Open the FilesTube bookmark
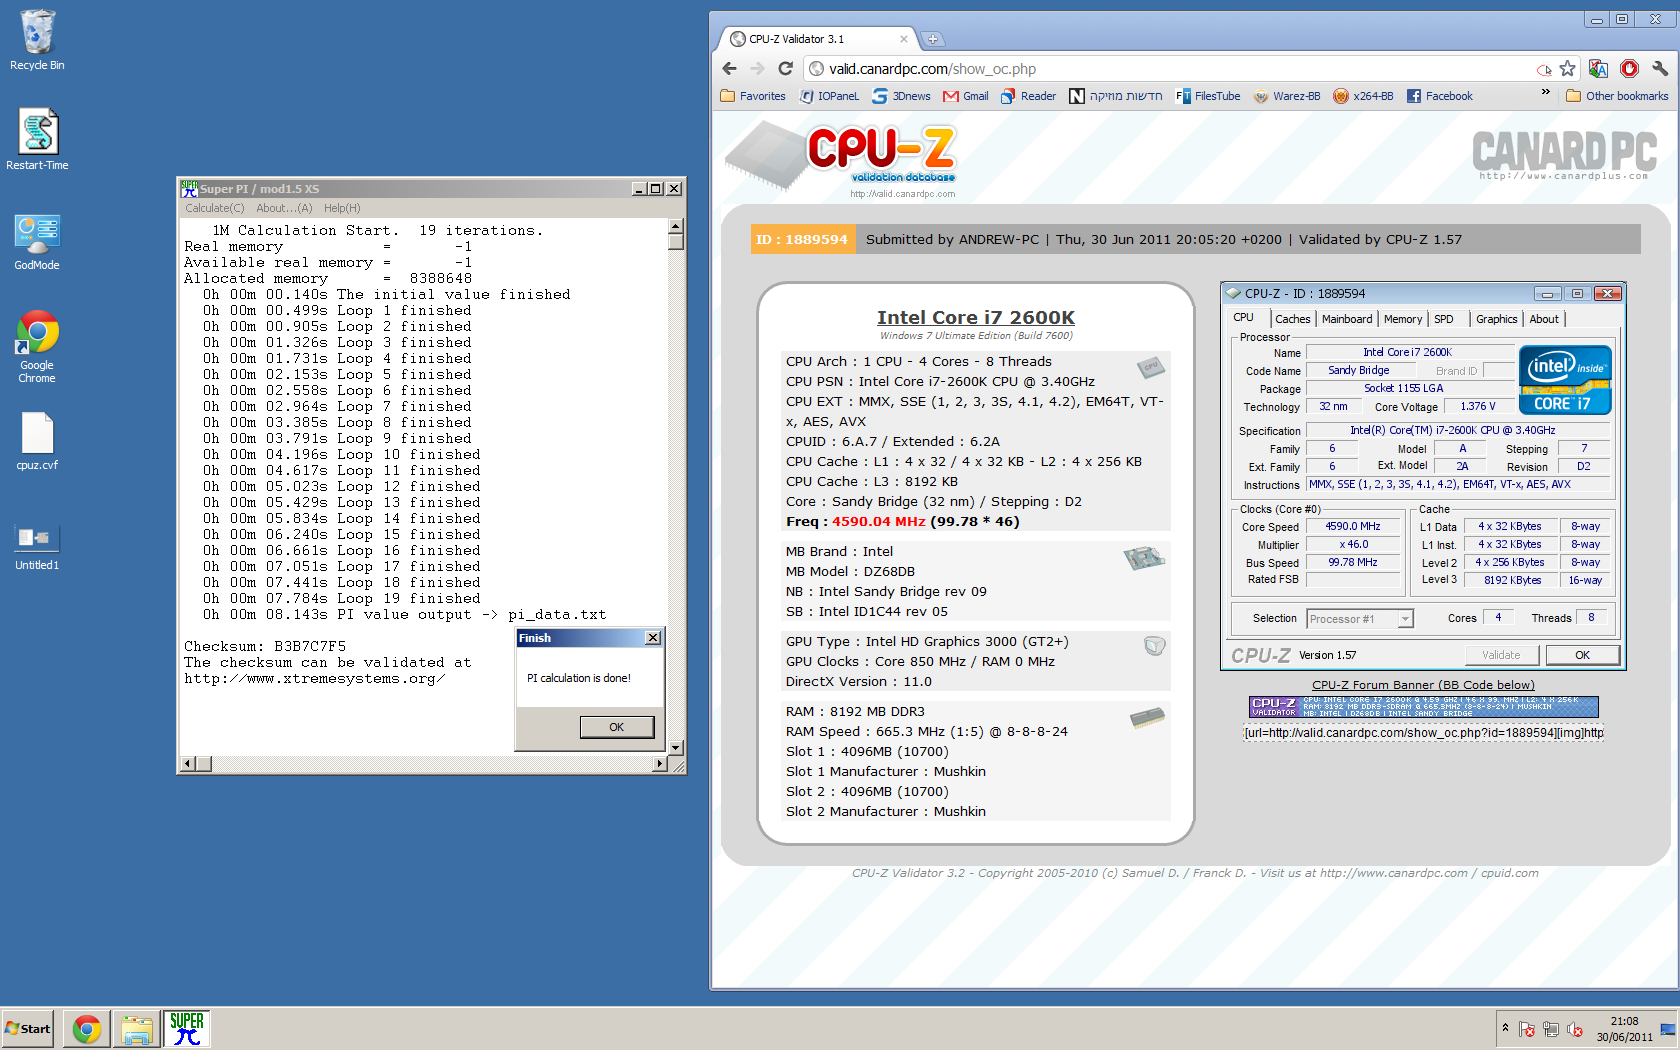 tap(1208, 96)
